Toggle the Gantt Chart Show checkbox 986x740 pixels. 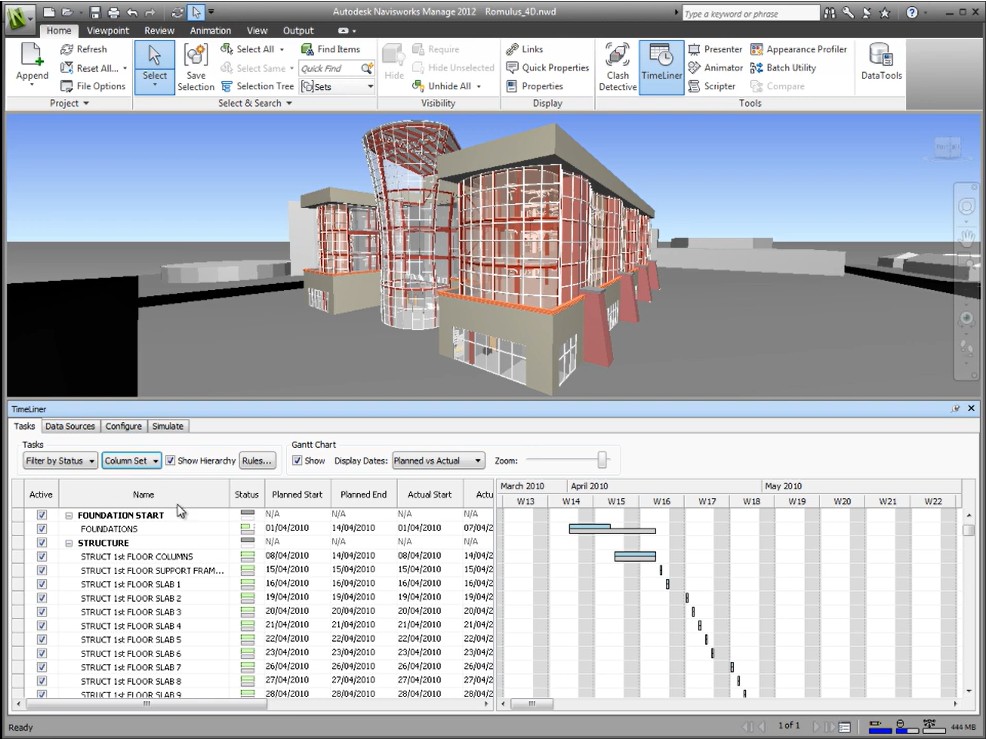[297, 461]
